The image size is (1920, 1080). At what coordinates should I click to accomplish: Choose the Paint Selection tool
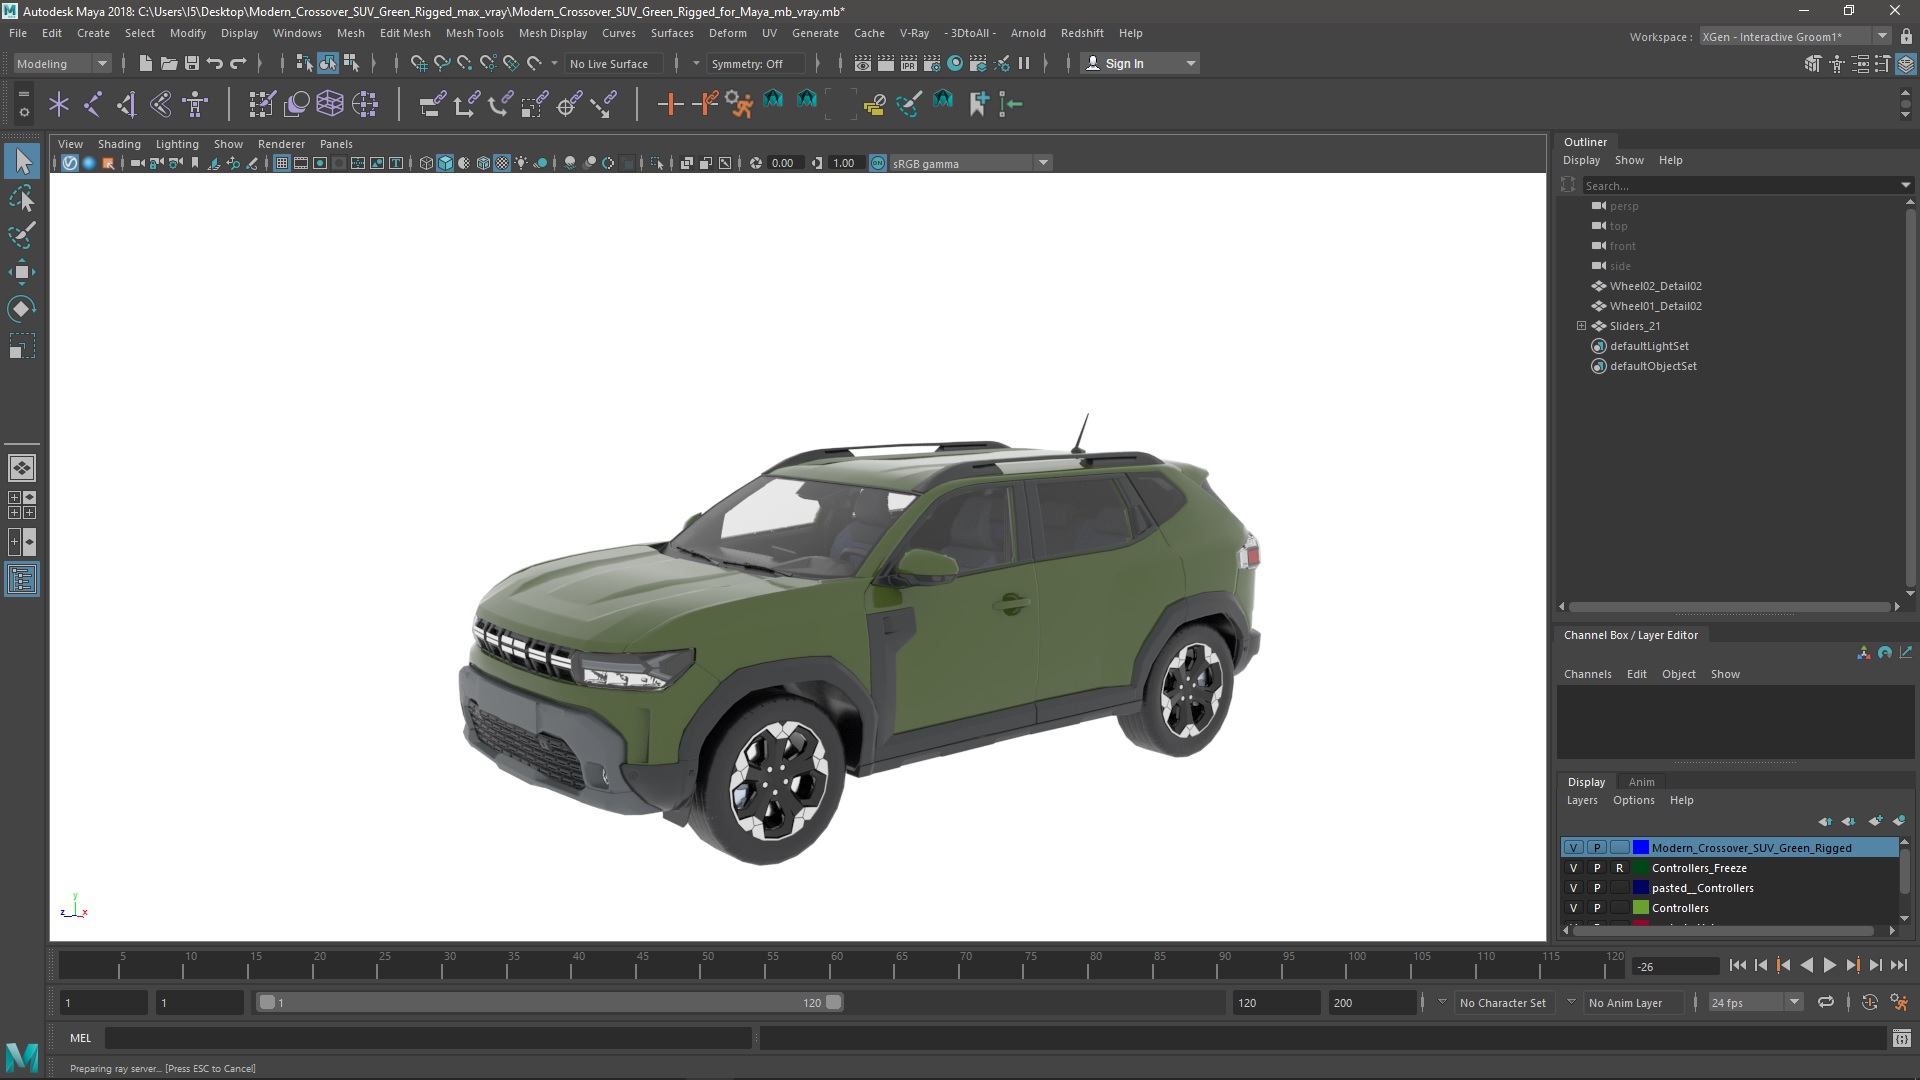[22, 236]
